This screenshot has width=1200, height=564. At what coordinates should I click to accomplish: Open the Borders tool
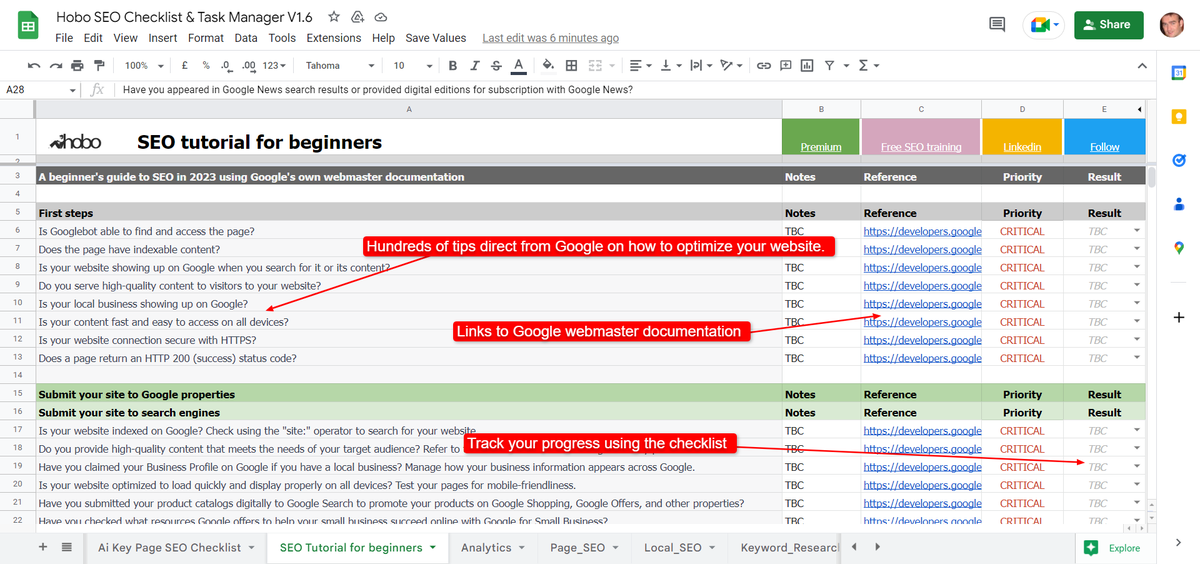tap(571, 66)
